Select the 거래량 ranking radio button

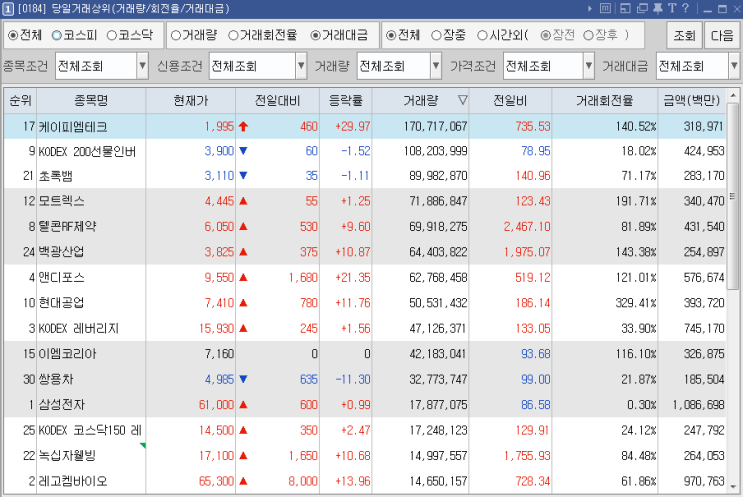(175, 35)
